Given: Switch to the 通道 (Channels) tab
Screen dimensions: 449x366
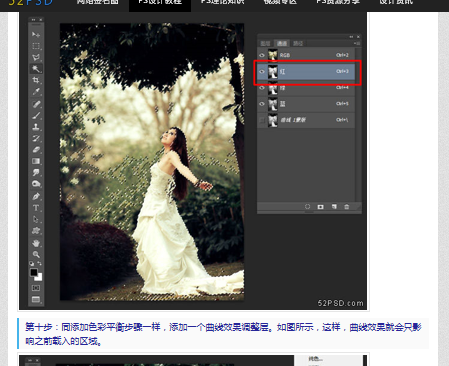Looking at the screenshot, I should (x=282, y=43).
